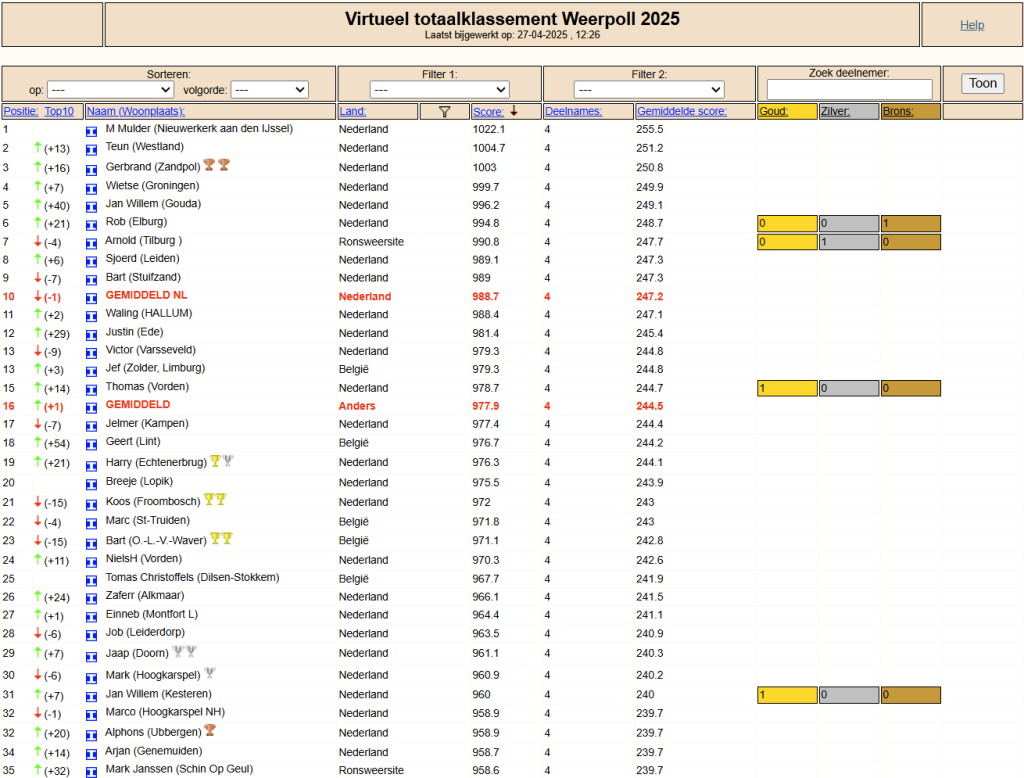Click the blue icon beside GEMIDDELD NL

pyautogui.click(x=91, y=298)
